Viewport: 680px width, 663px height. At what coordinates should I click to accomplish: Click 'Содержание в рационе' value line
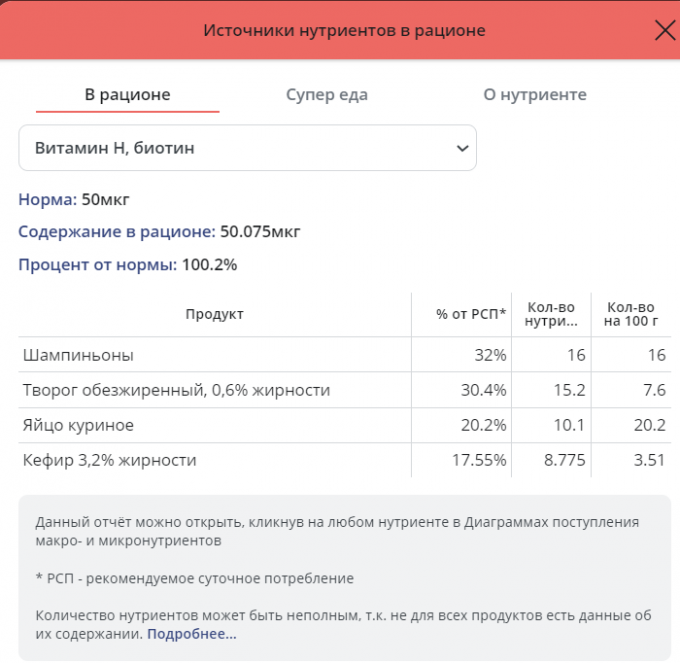tap(159, 232)
